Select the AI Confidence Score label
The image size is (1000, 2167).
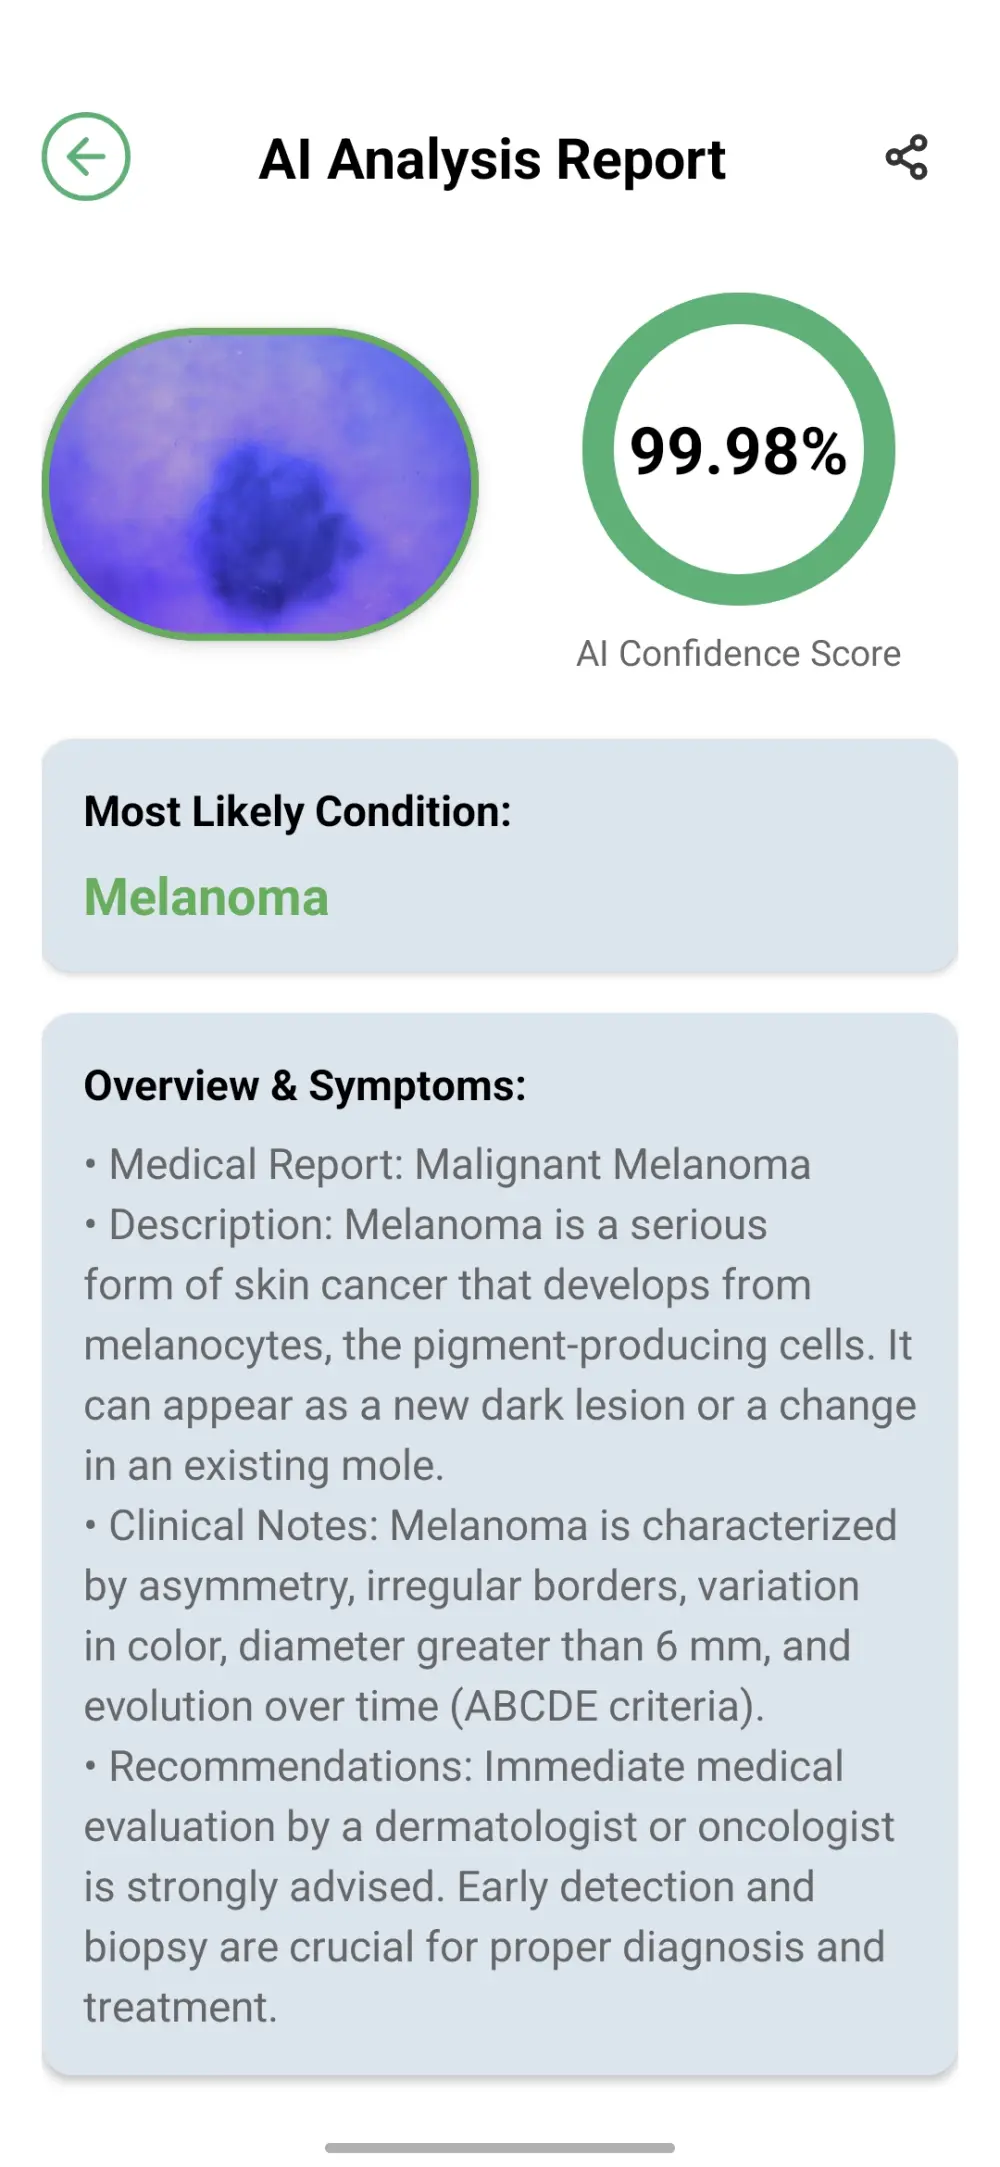[738, 654]
